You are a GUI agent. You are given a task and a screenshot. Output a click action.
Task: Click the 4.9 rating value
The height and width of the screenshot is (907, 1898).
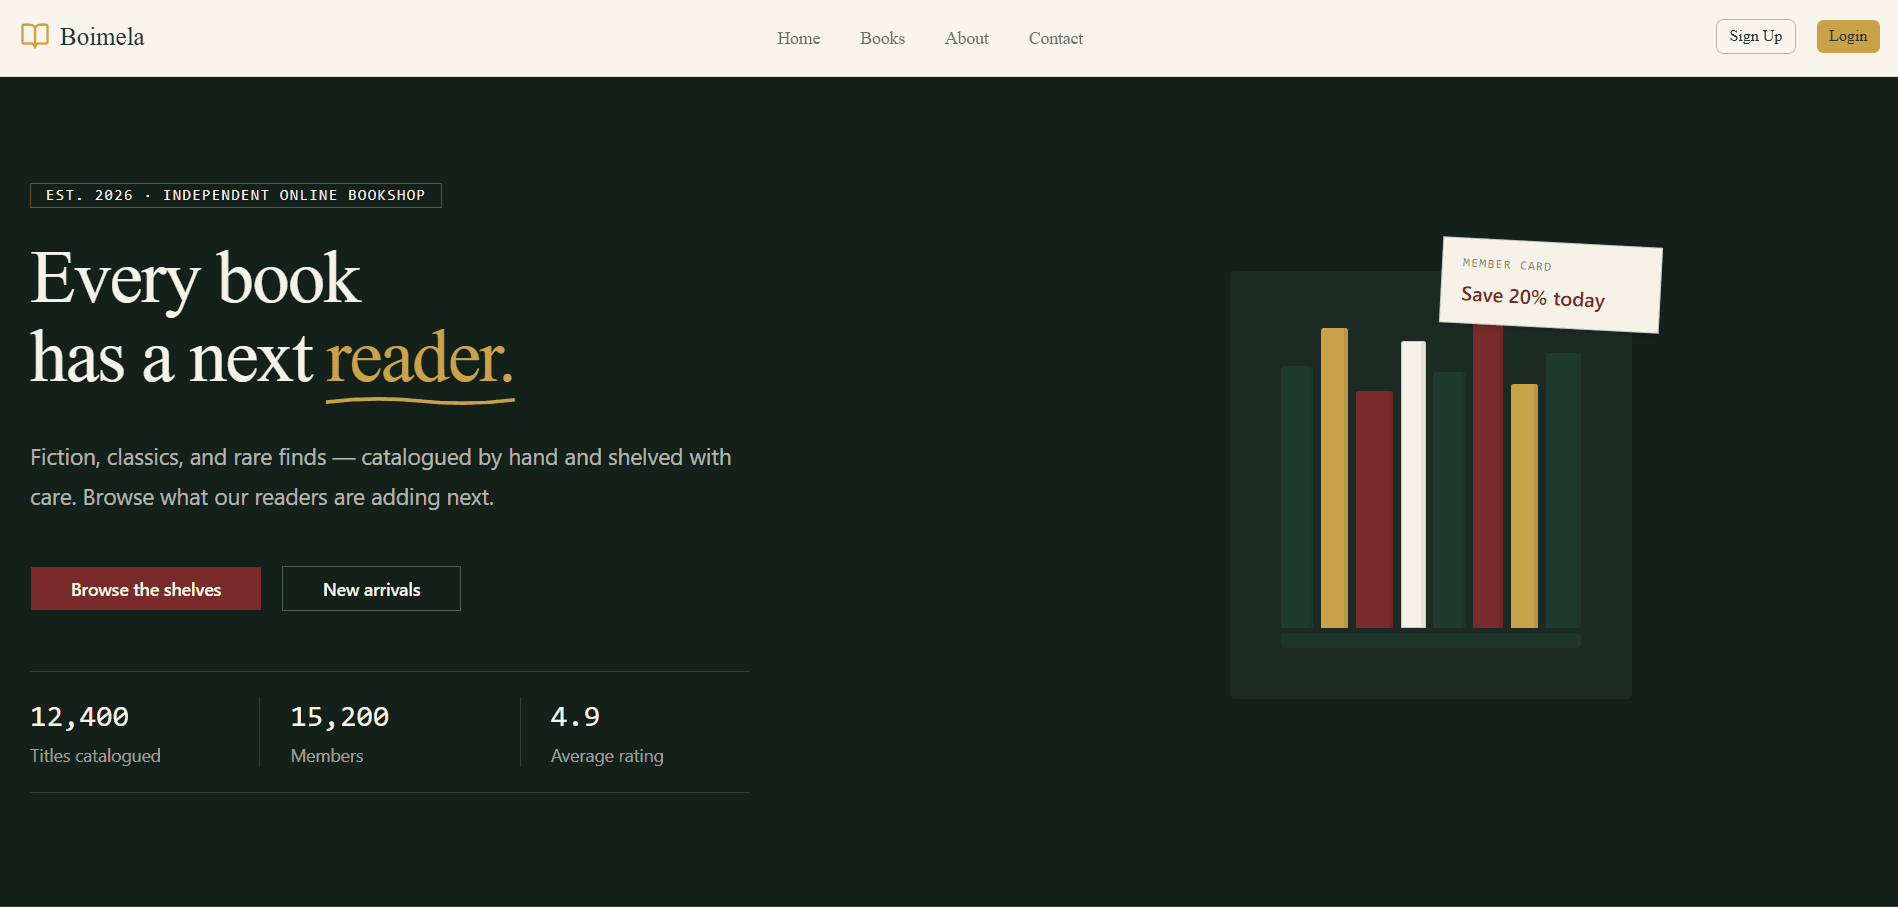tap(575, 717)
